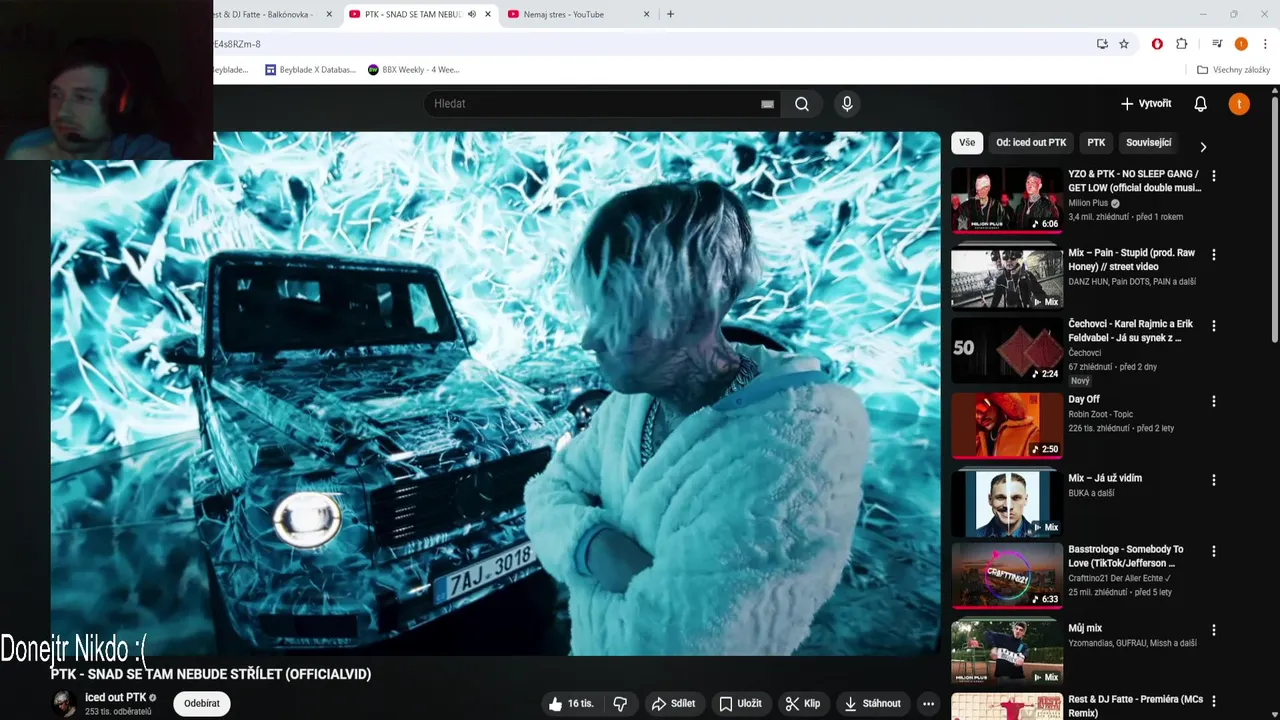
Task: Open iced out PTK channel avatar
Action: (x=64, y=703)
